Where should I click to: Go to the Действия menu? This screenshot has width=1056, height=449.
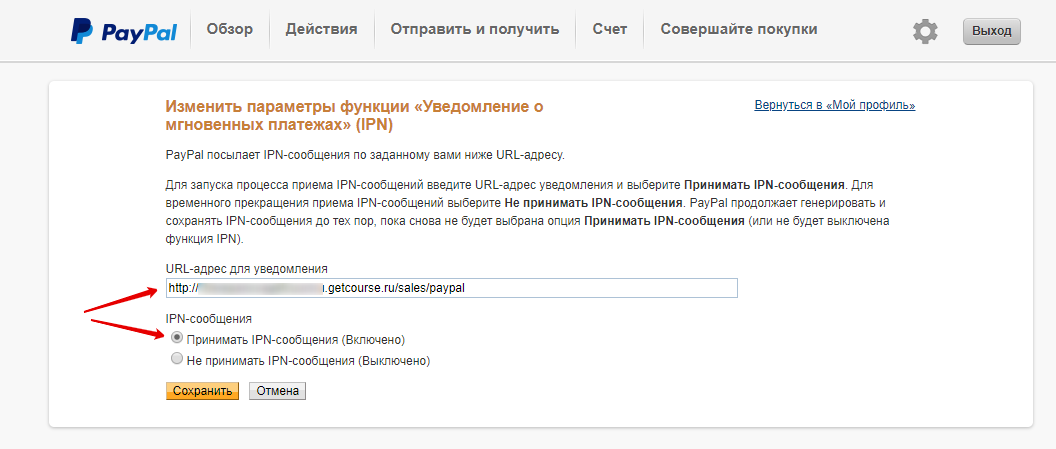point(321,29)
